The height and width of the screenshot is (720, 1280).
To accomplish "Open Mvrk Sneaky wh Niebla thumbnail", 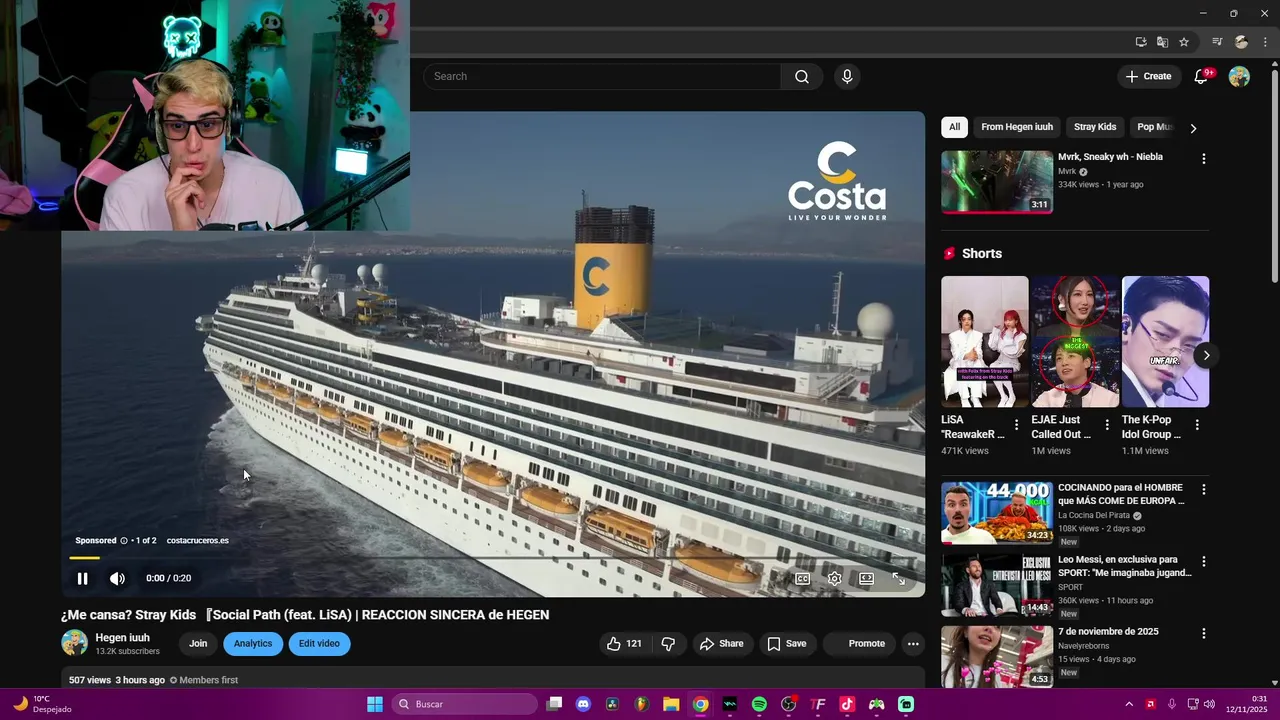I will click(x=997, y=182).
